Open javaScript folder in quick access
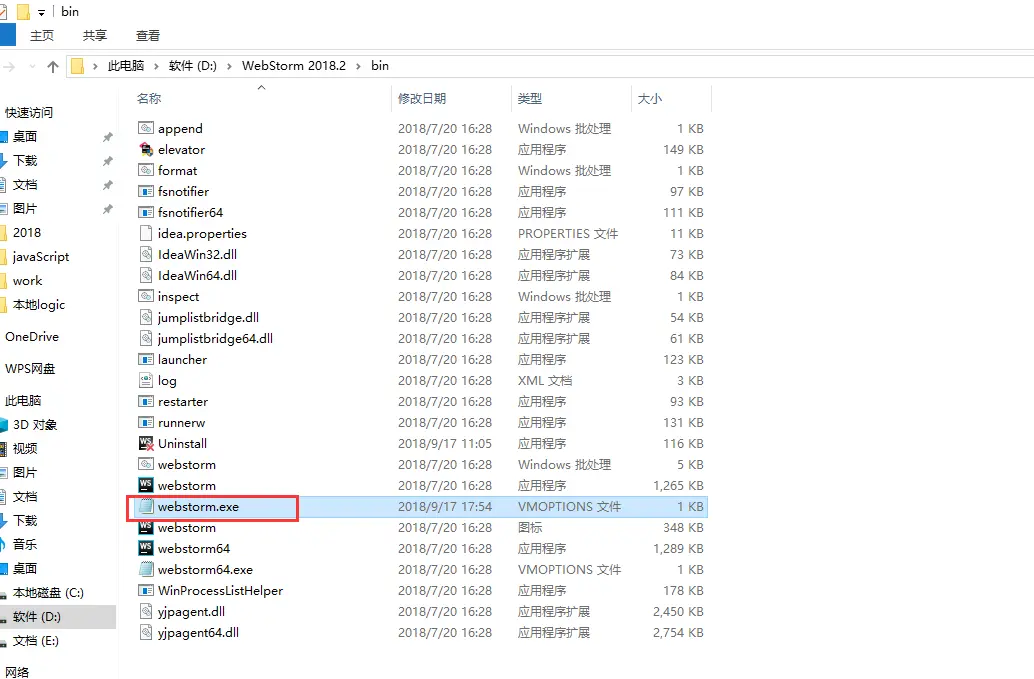The width and height of the screenshot is (1034, 679). (41, 256)
